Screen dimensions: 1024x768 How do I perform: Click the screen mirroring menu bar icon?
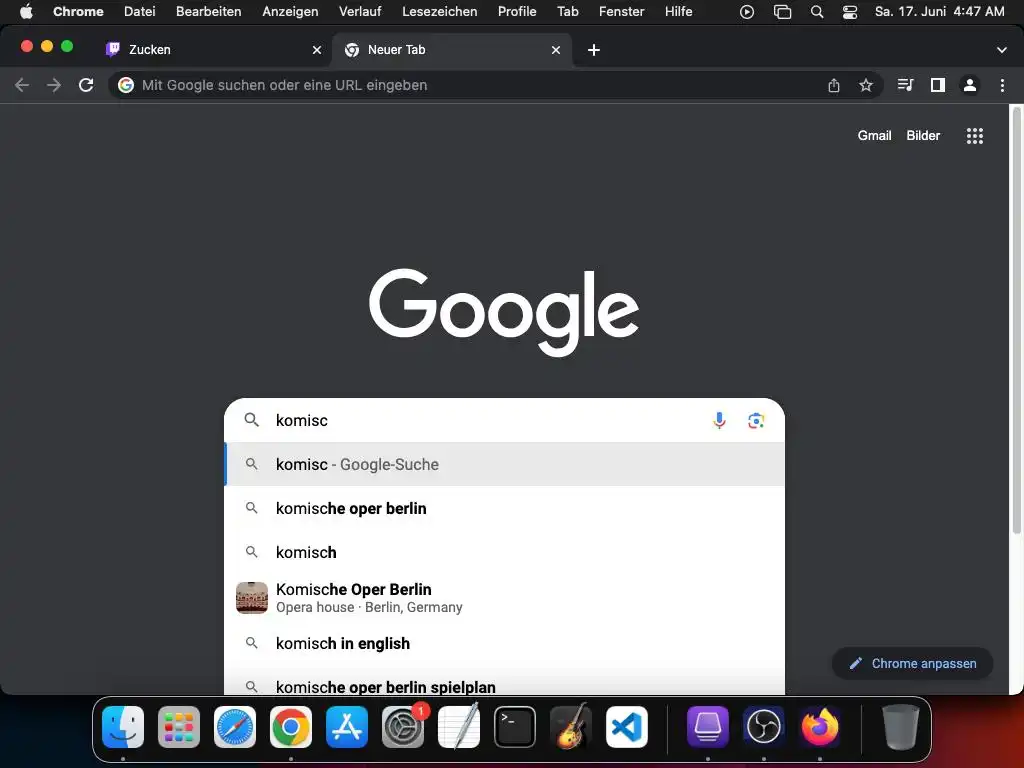[782, 12]
